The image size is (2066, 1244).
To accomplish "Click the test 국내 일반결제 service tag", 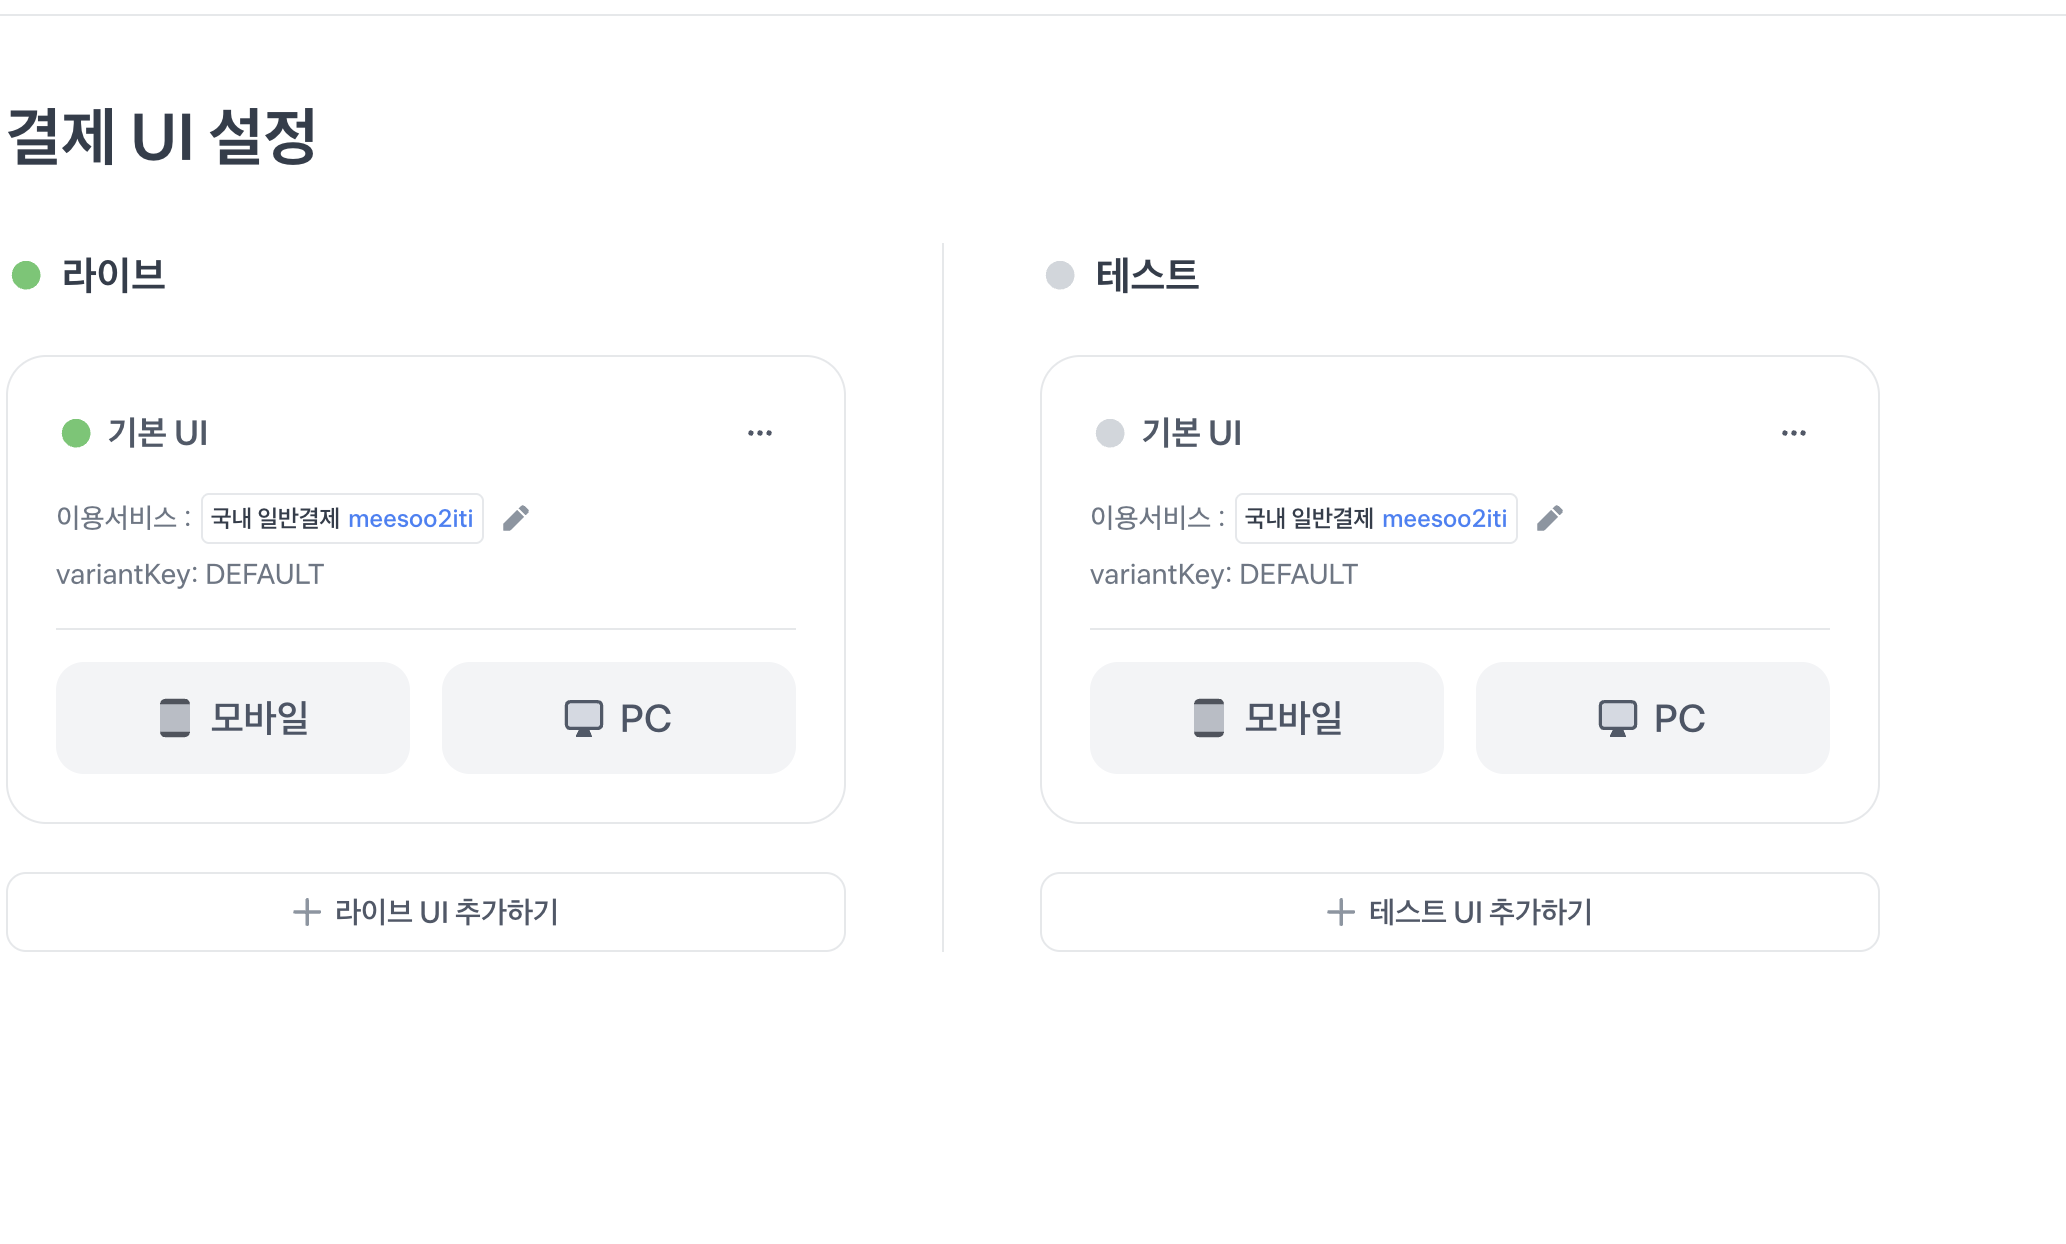I will click(1309, 519).
